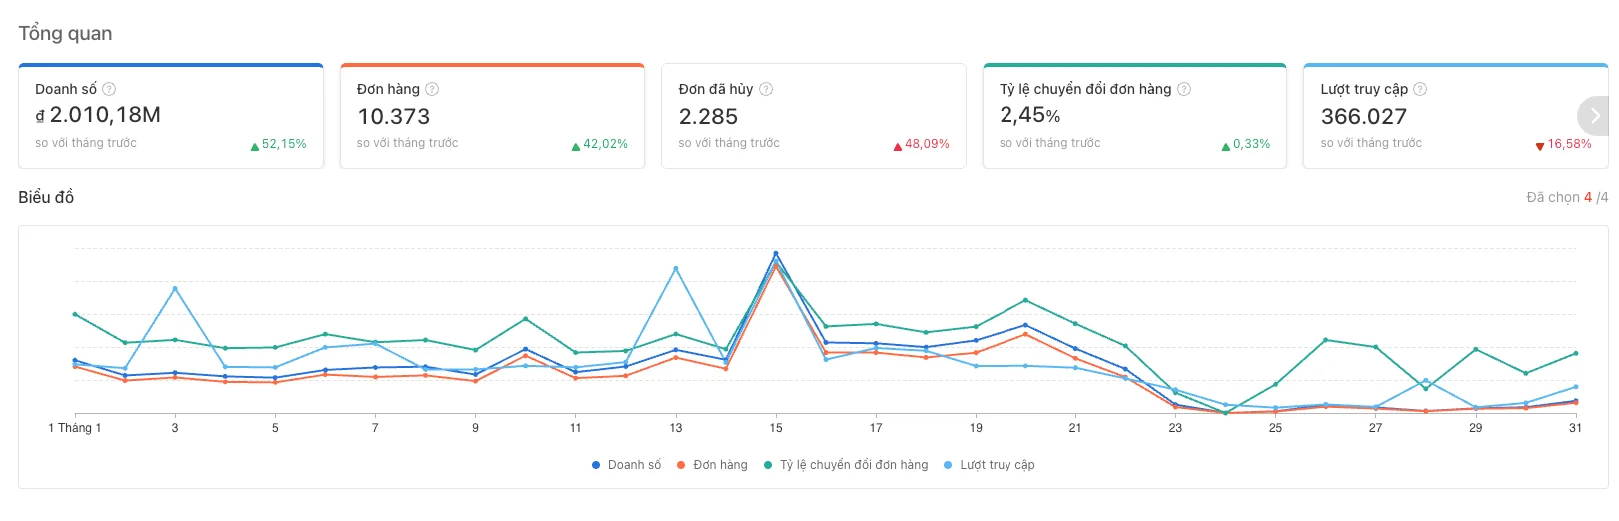Hide Lượt truy cập legend series
The image size is (1619, 521).
point(989,465)
